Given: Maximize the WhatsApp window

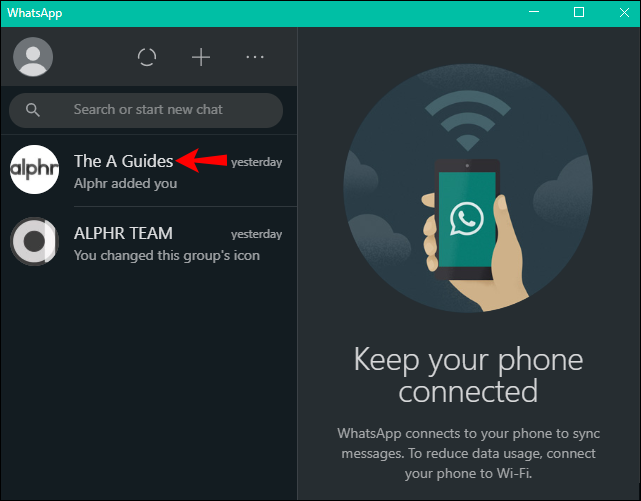Looking at the screenshot, I should tap(579, 13).
